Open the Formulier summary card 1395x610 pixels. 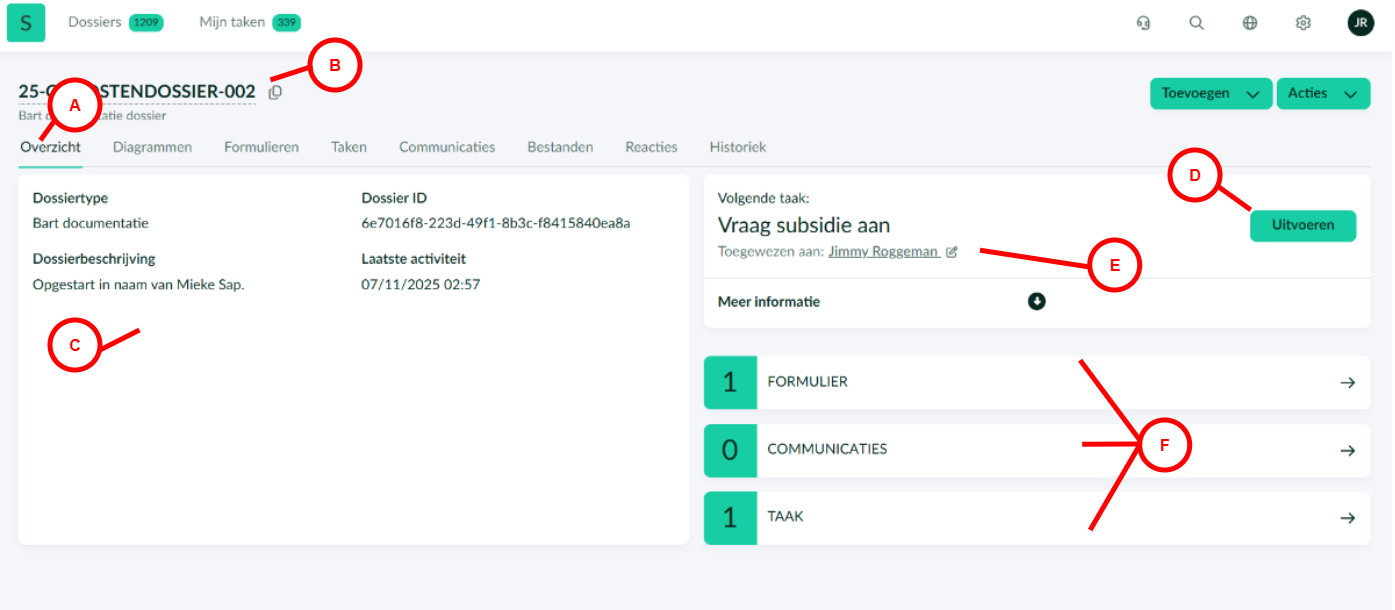tap(1036, 382)
